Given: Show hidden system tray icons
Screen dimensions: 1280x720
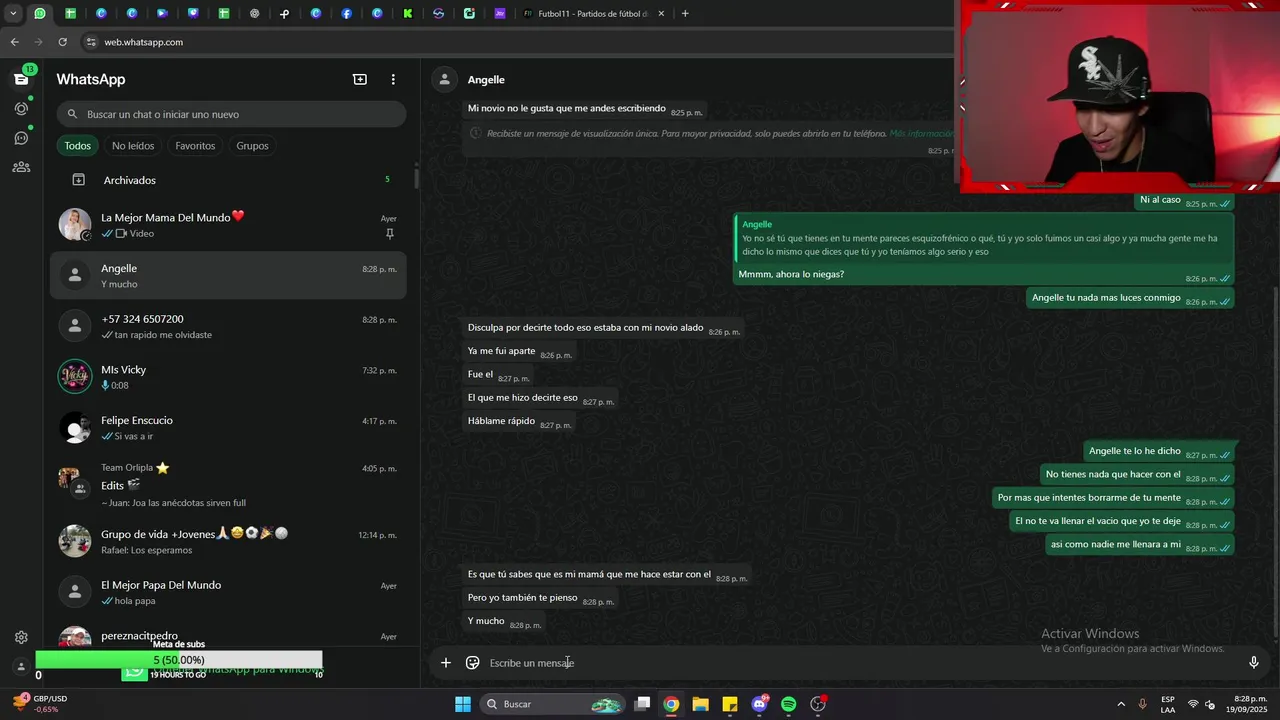Looking at the screenshot, I should point(1121,704).
